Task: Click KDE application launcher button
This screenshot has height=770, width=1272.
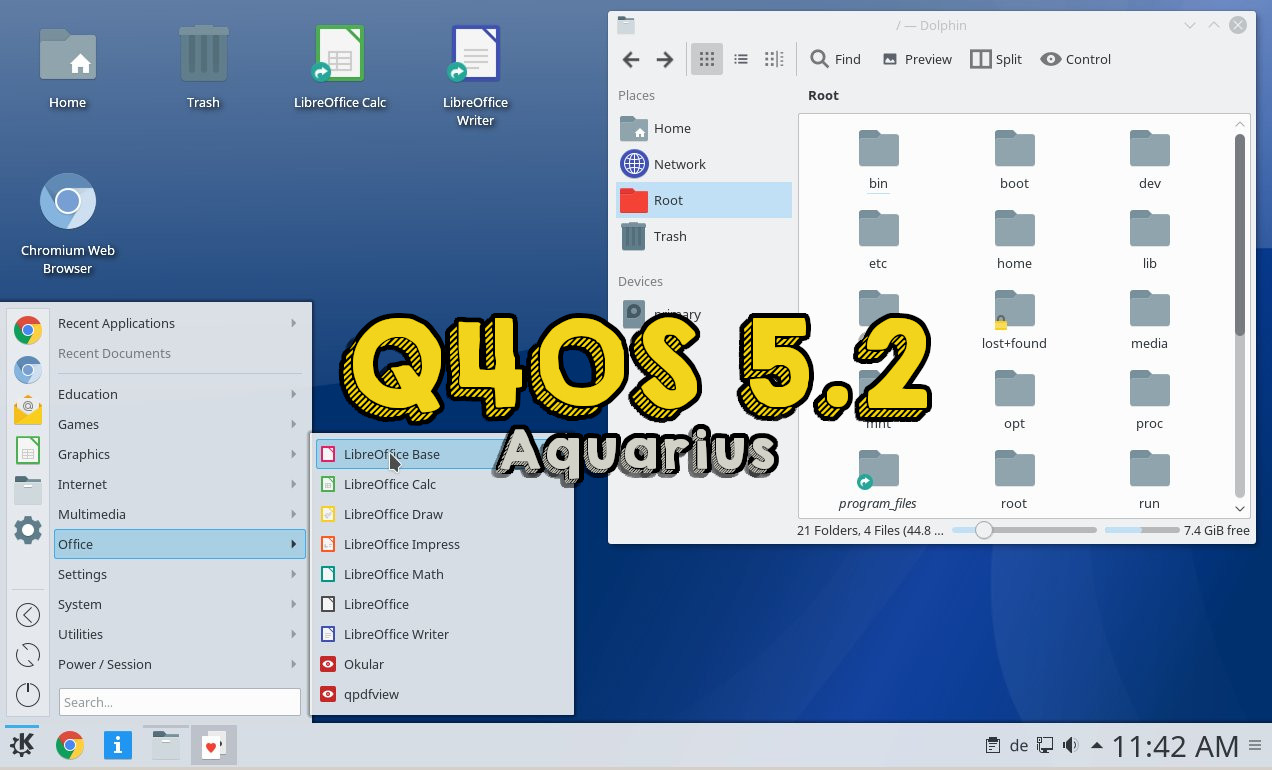Action: click(x=22, y=746)
